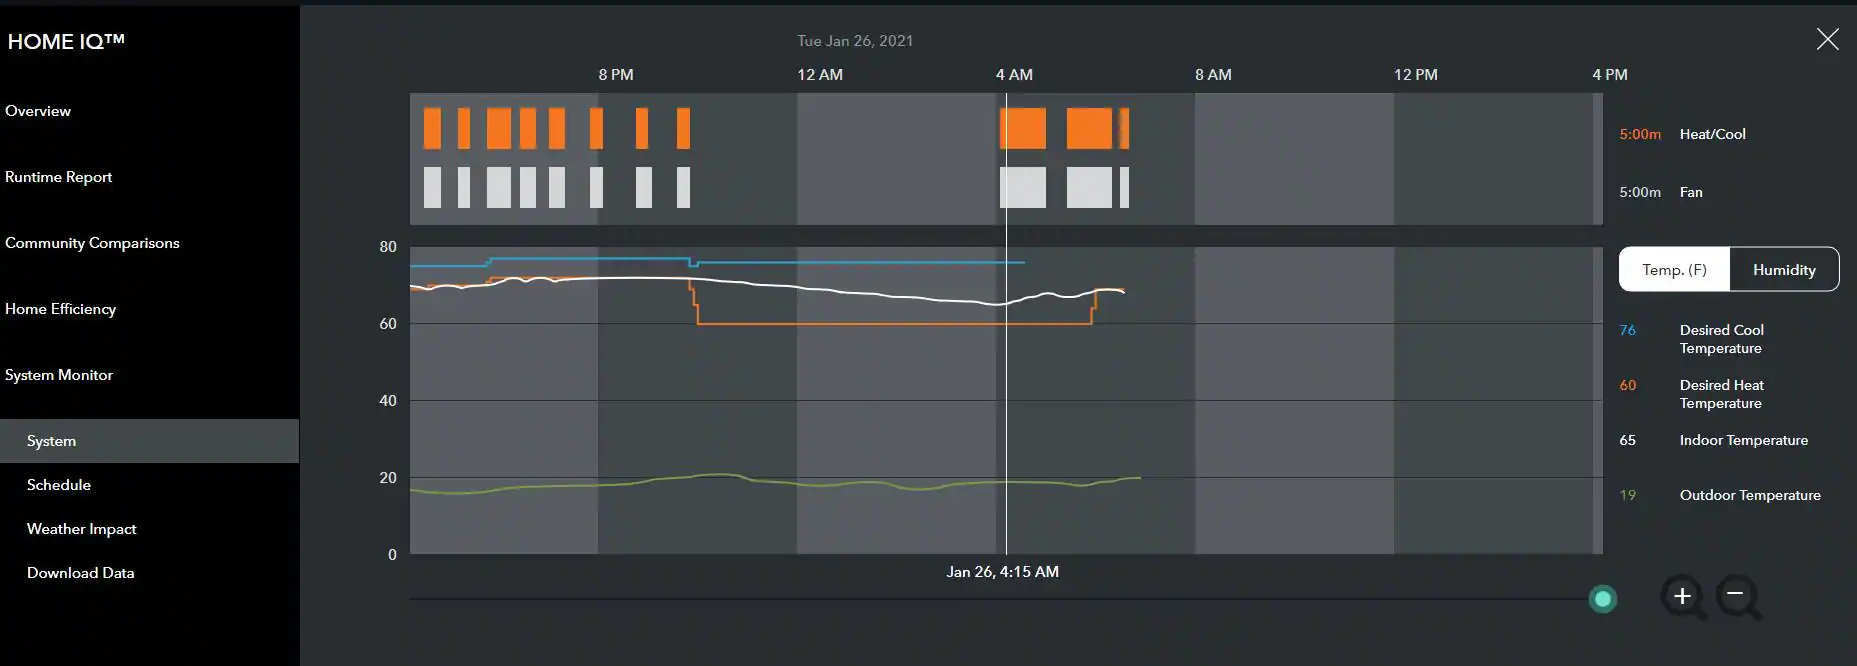Screen dimensions: 1857x666
Task: Click the zoom in magnifier icon
Action: (1683, 597)
